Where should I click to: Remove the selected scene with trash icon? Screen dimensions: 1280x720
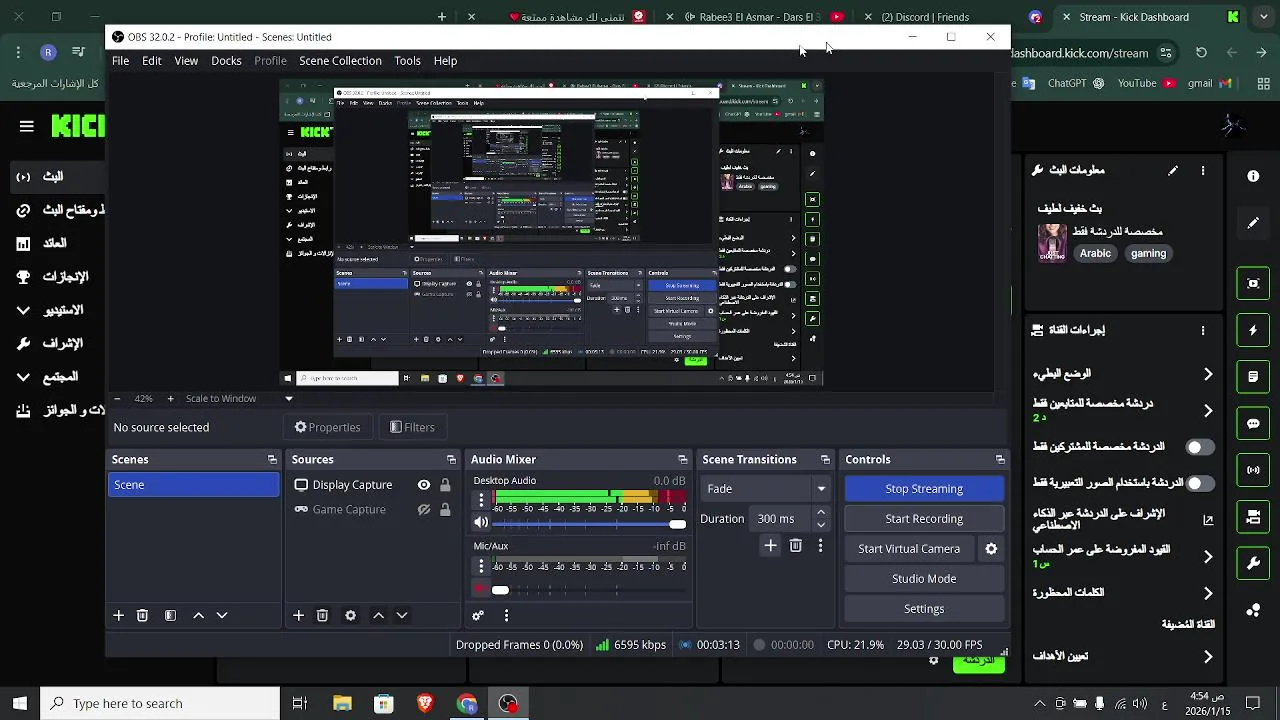coord(142,615)
